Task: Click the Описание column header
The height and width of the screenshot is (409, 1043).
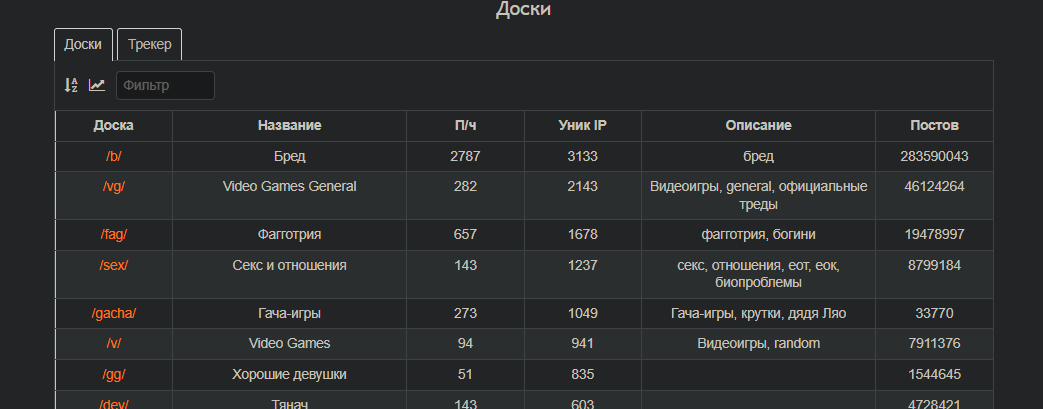Action: 758,126
